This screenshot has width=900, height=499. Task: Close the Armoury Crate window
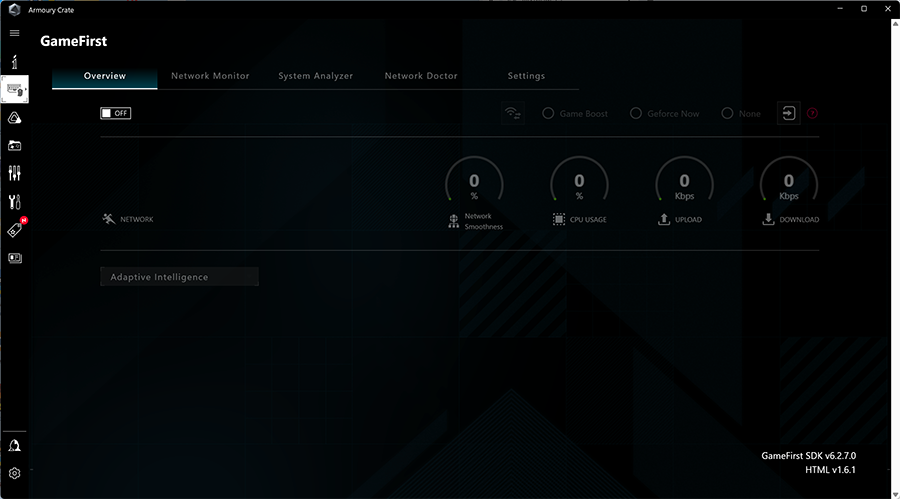point(887,9)
